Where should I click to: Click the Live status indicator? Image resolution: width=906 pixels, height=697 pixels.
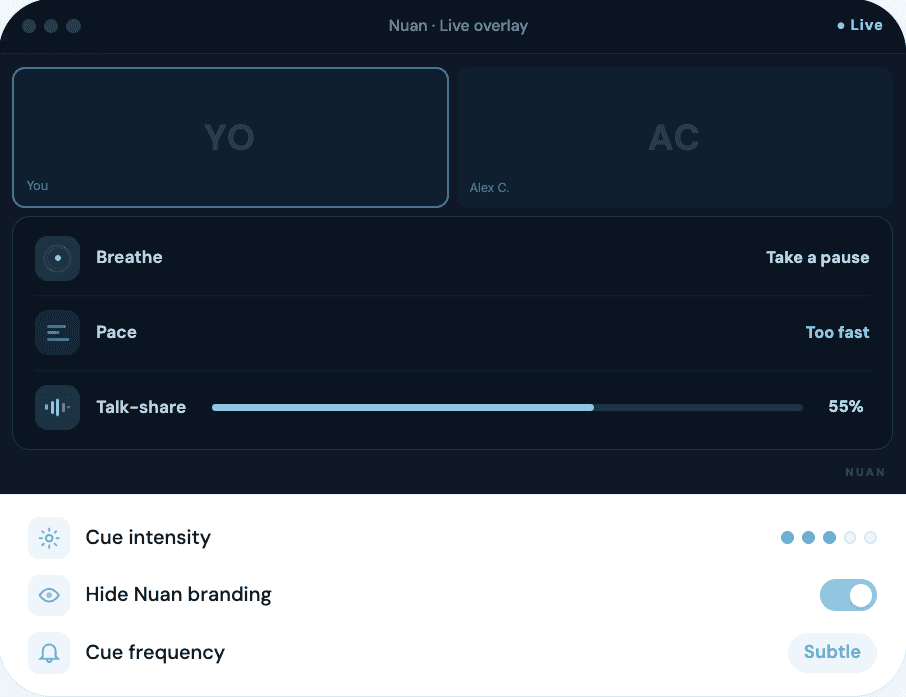[x=858, y=25]
